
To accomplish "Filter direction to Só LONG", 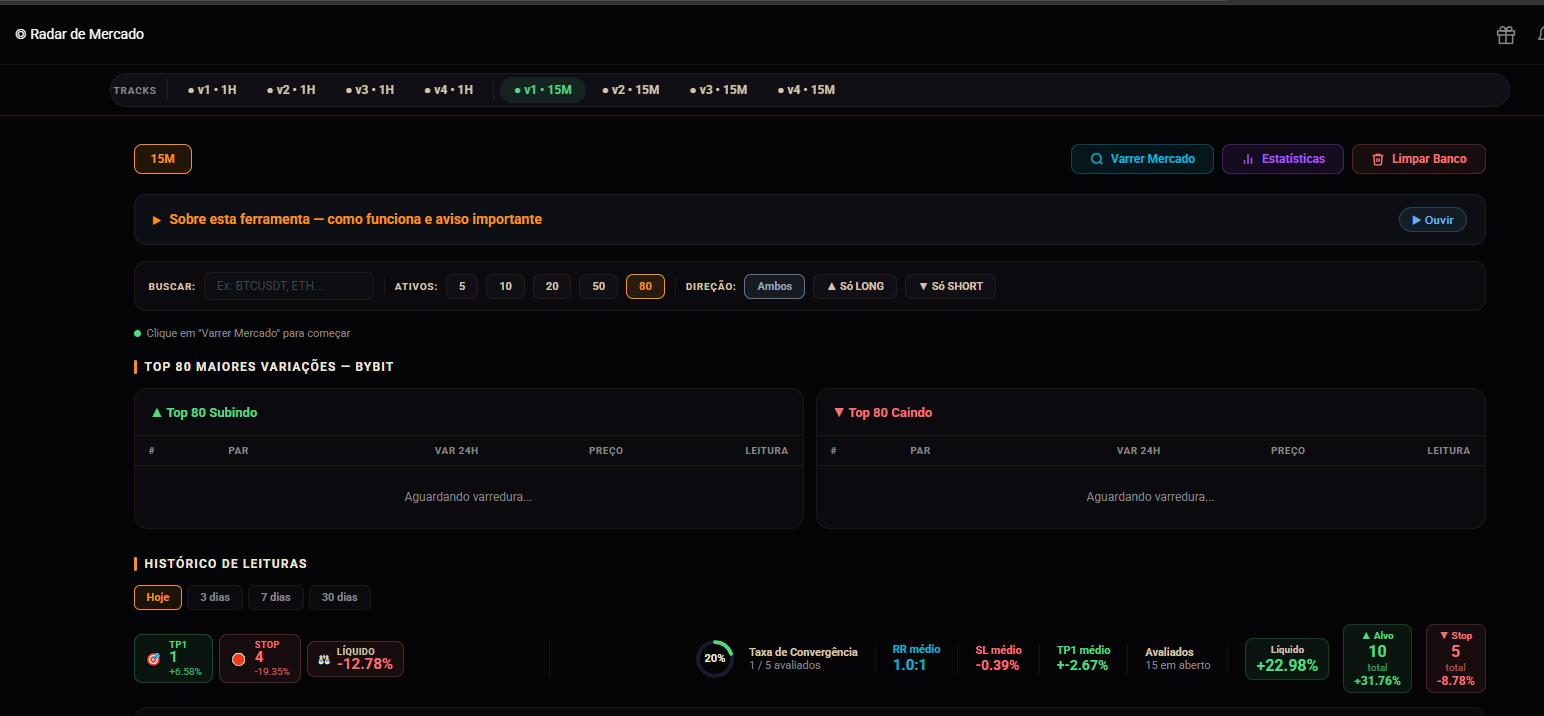I will tap(855, 287).
